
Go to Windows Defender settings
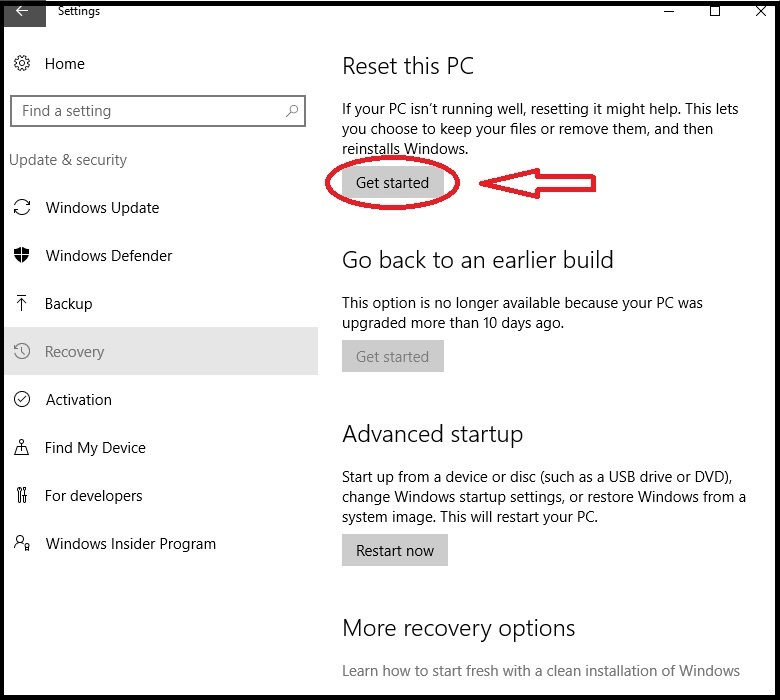pyautogui.click(x=109, y=256)
